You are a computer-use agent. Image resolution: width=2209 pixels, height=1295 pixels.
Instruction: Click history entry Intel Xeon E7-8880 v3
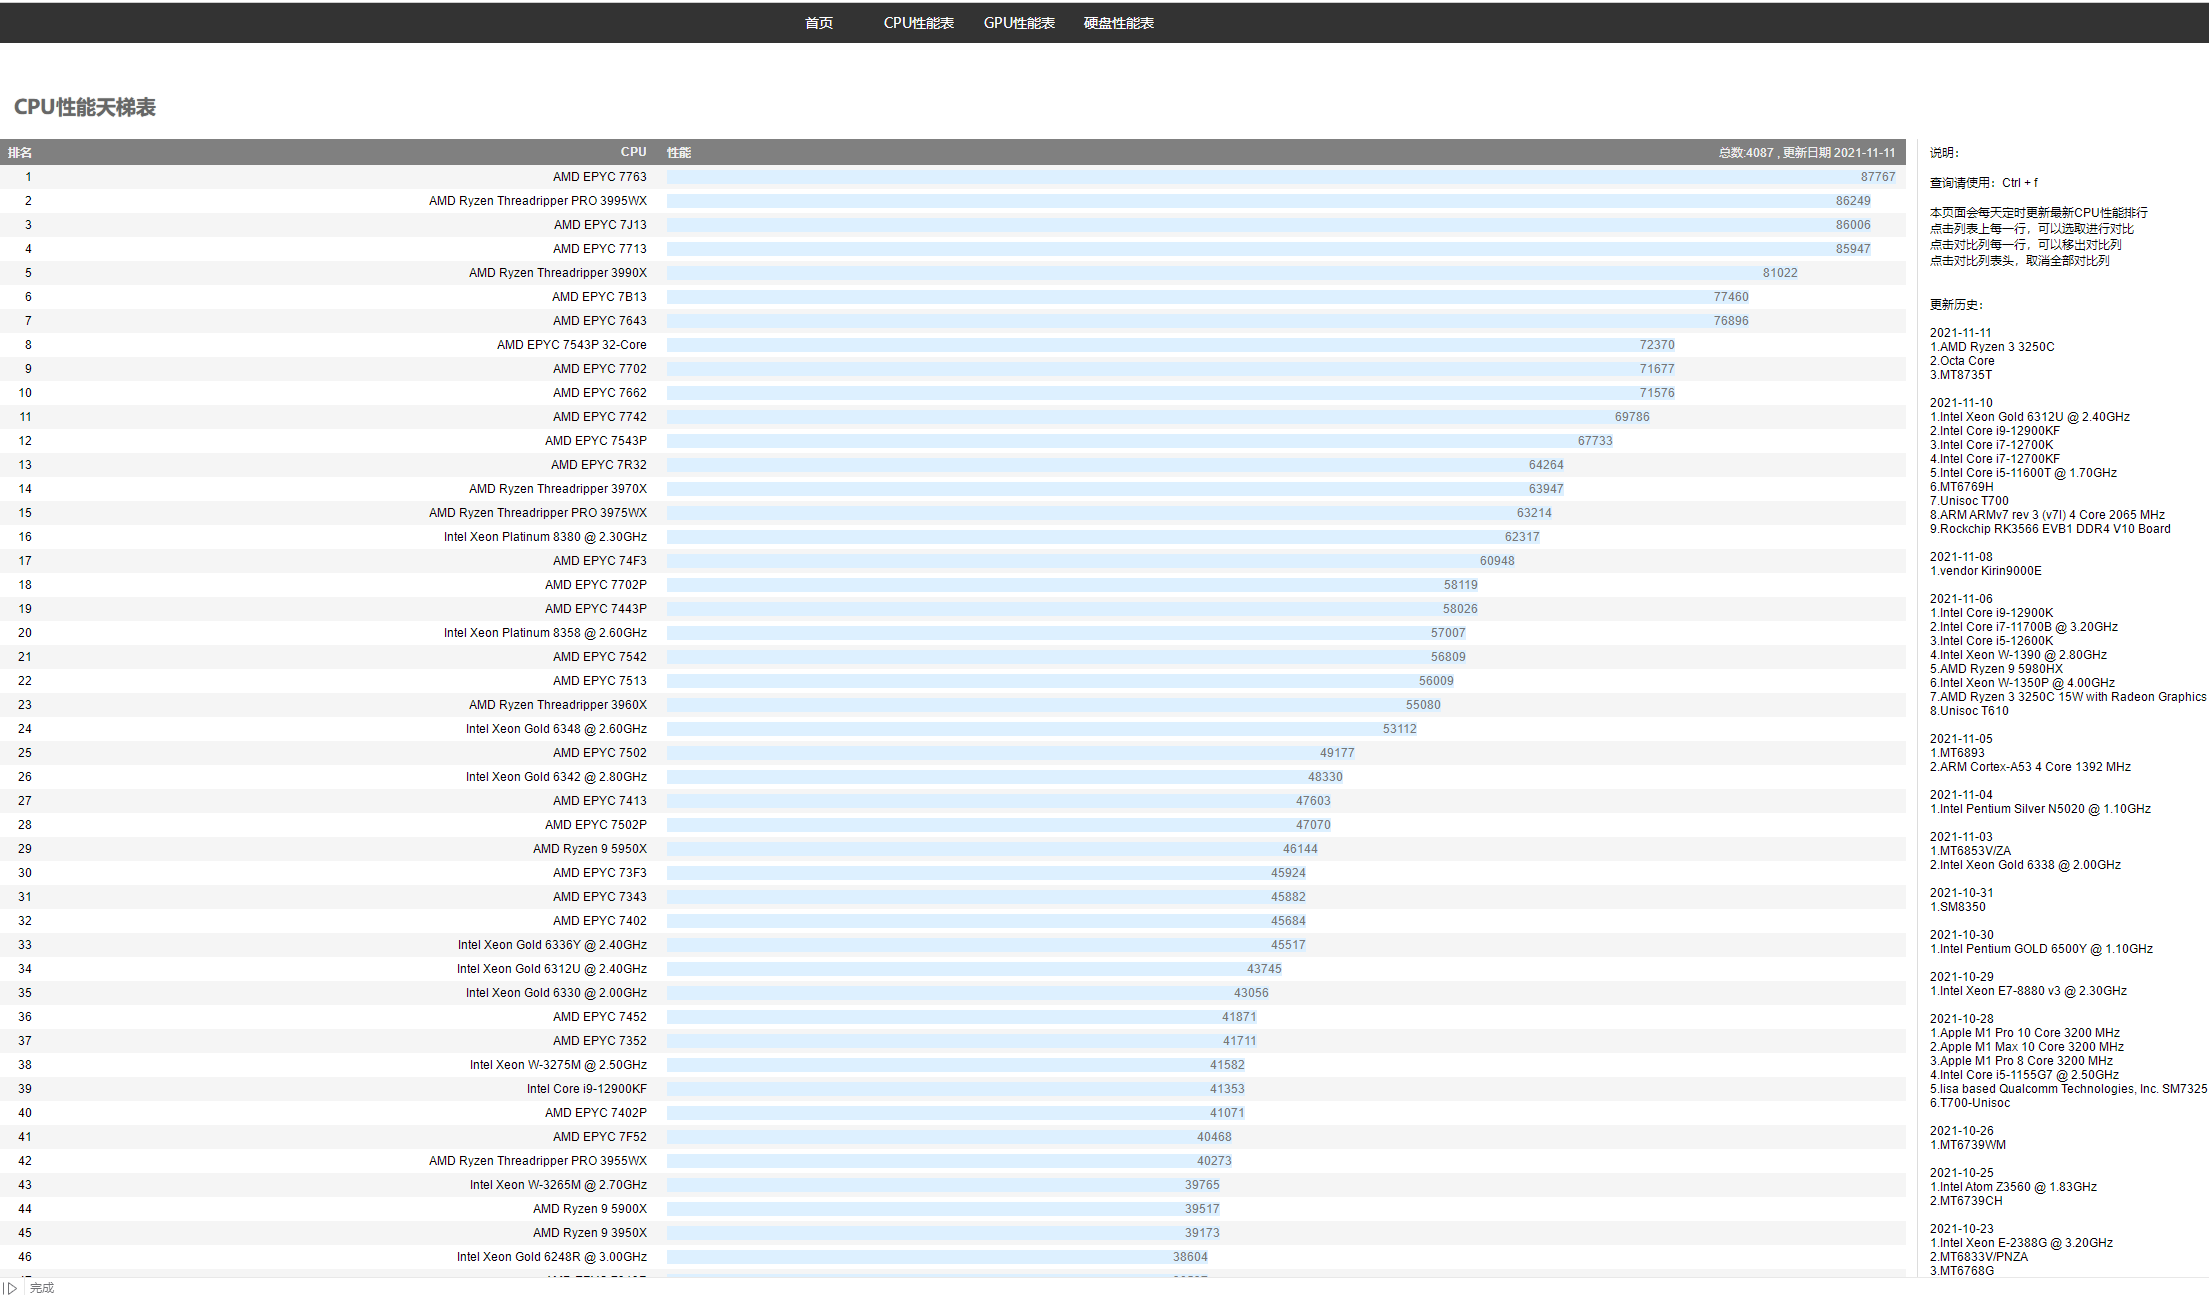point(2028,991)
